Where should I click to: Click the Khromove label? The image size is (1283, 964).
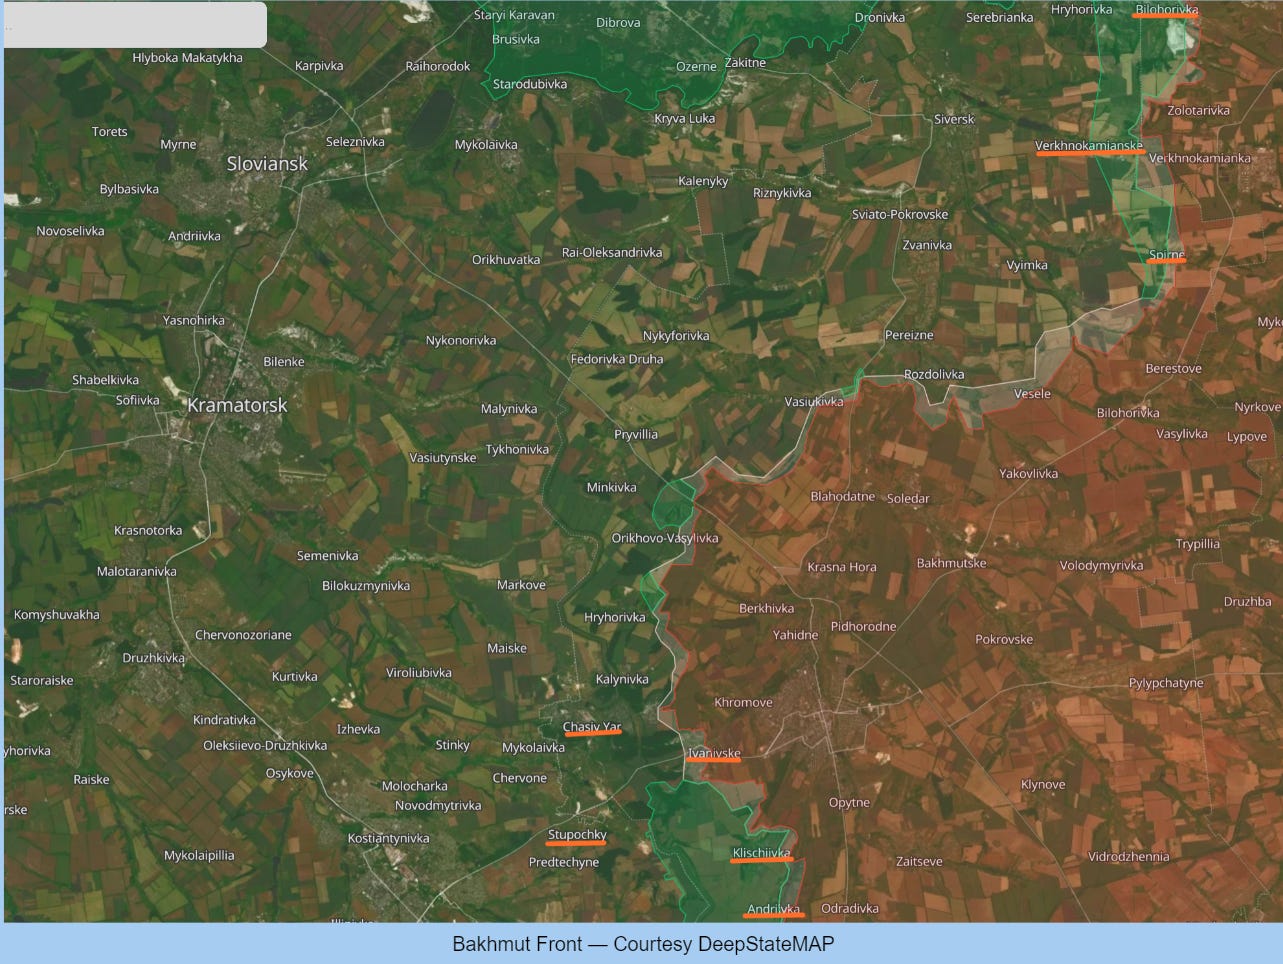click(x=743, y=702)
